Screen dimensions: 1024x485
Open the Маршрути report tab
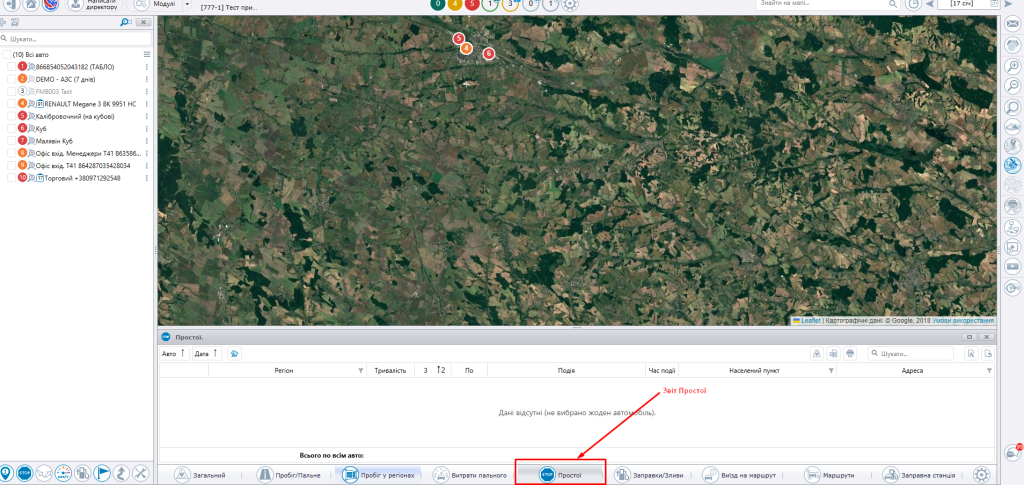[830, 475]
